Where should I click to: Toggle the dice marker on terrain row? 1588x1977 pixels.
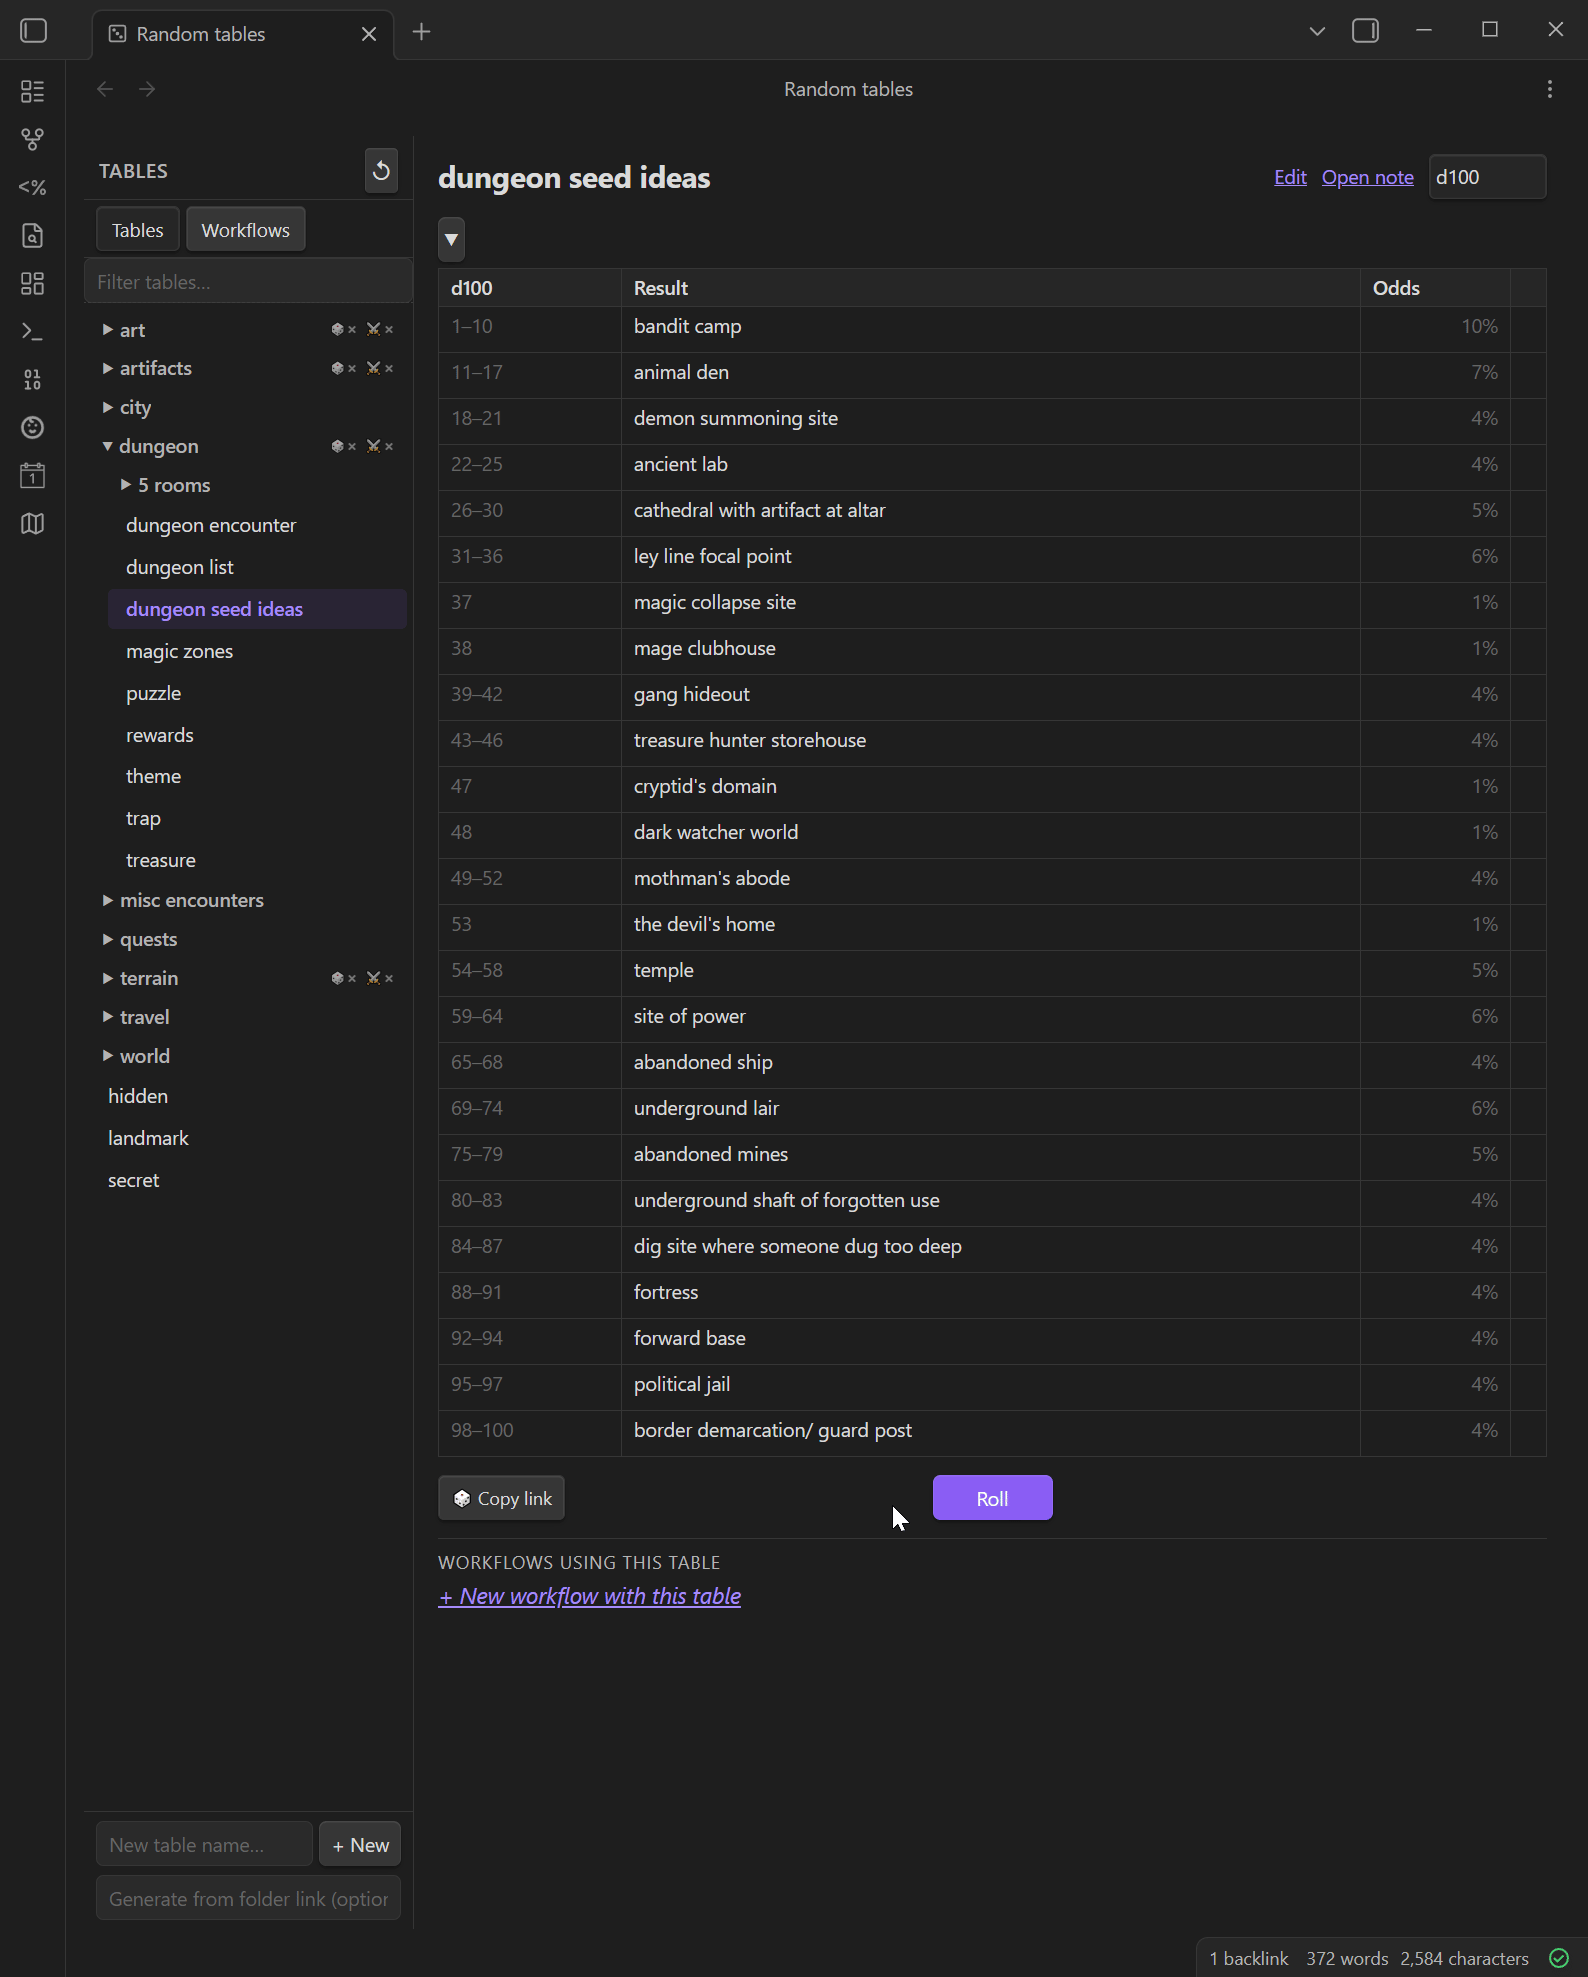[343, 978]
